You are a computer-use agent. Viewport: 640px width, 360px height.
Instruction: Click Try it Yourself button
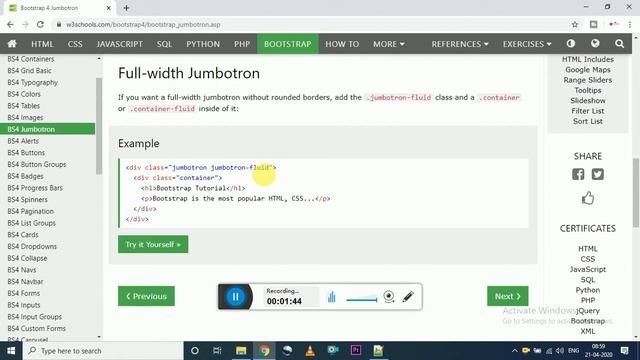[x=153, y=244]
